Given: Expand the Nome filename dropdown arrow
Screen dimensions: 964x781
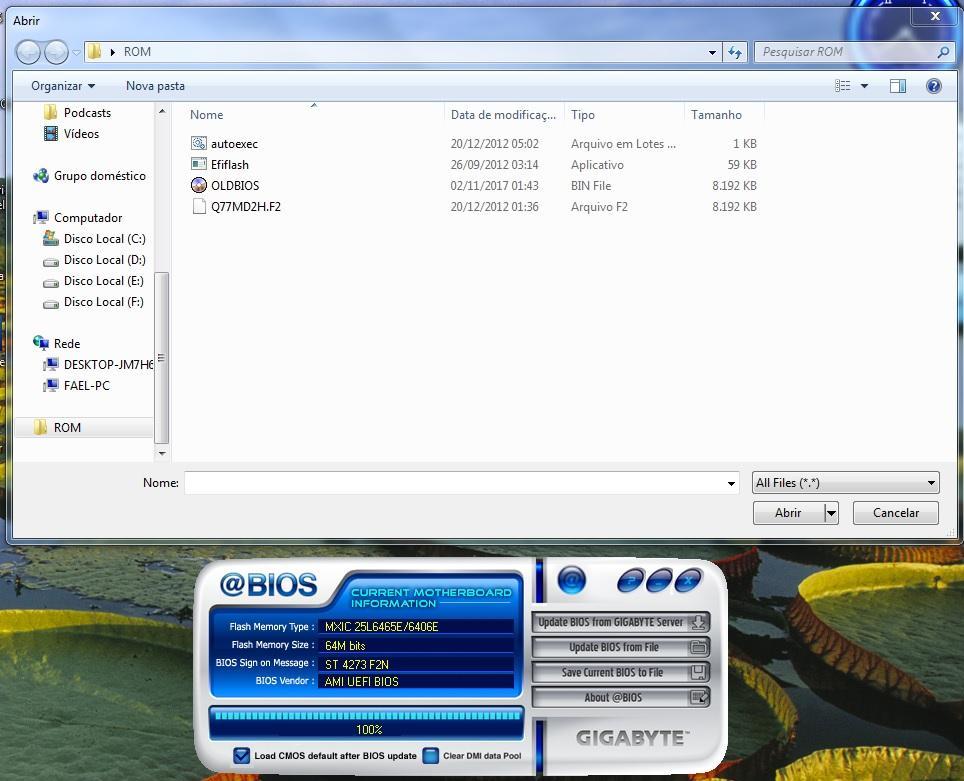Looking at the screenshot, I should 731,483.
